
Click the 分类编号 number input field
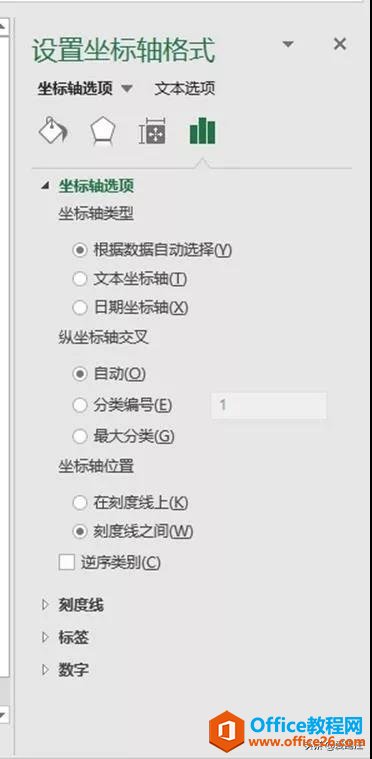(x=269, y=405)
